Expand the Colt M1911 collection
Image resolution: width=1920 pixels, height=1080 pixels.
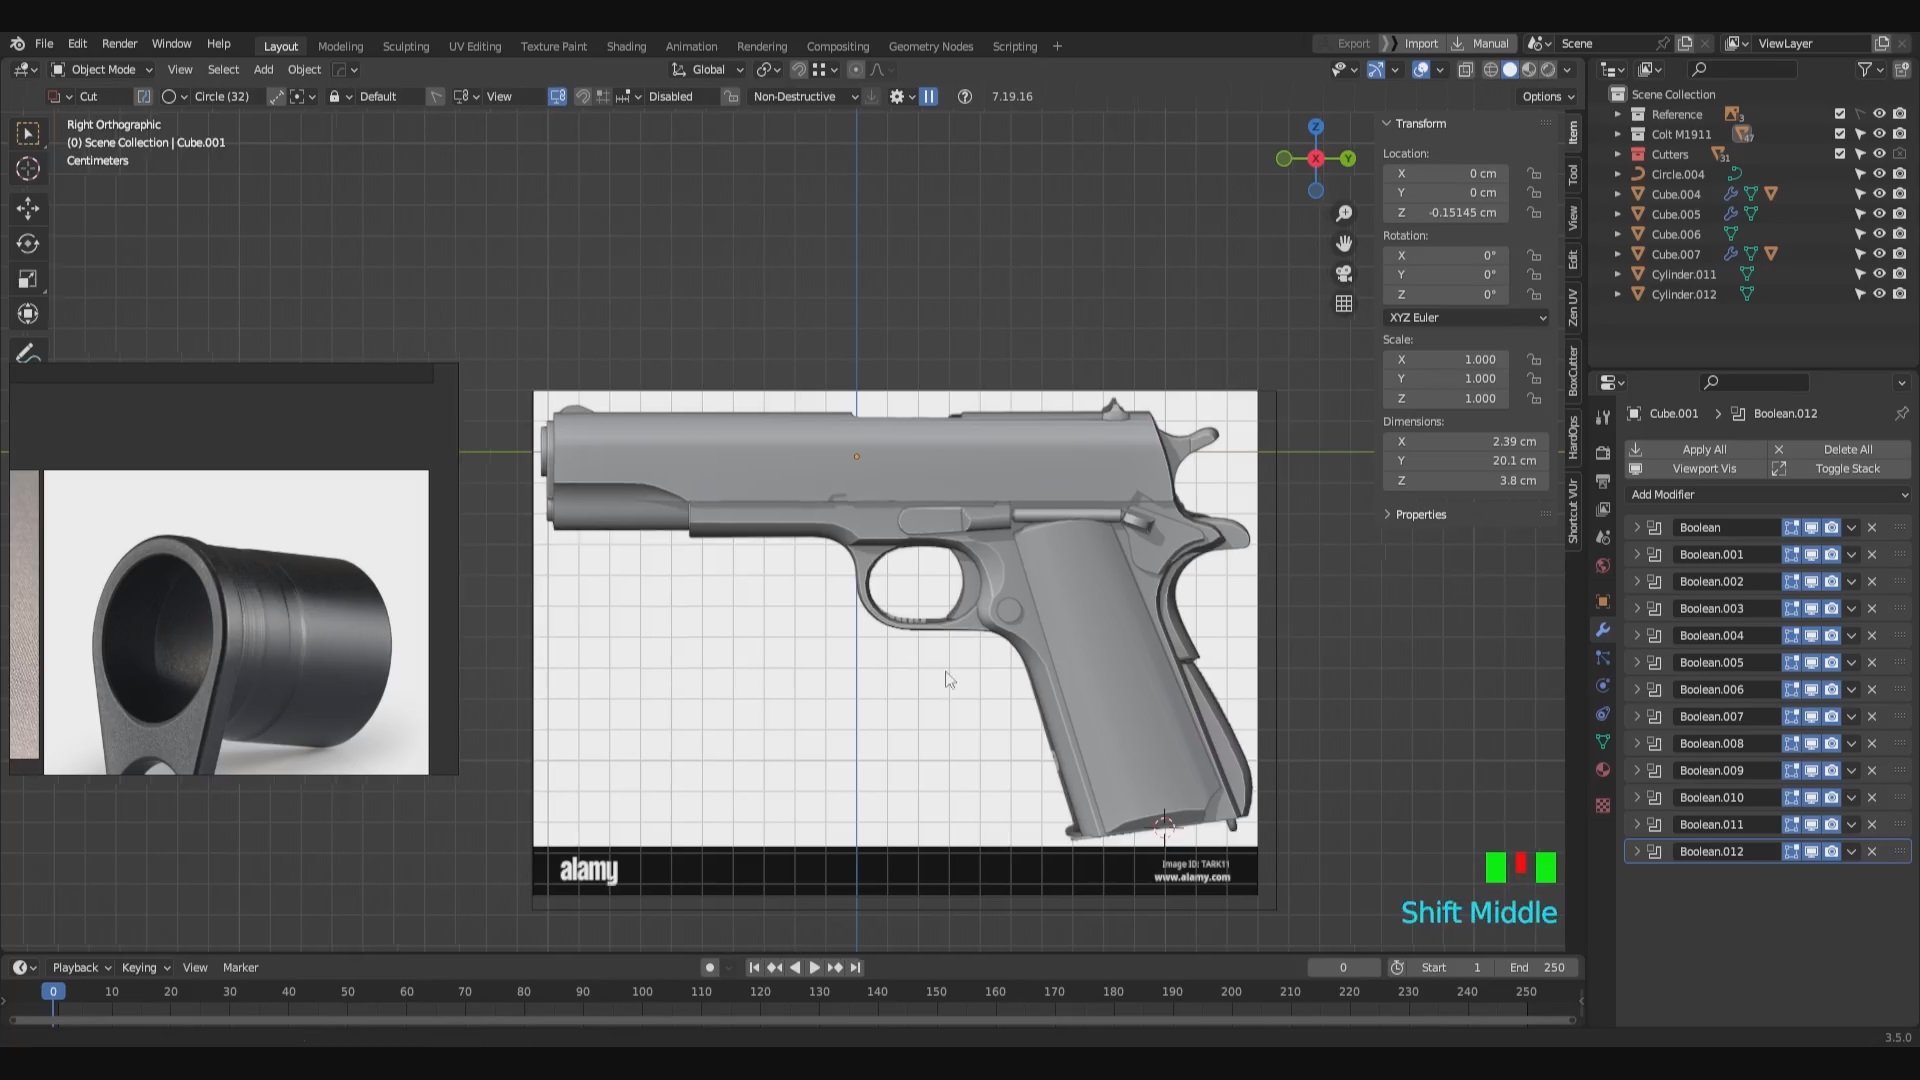click(1620, 134)
